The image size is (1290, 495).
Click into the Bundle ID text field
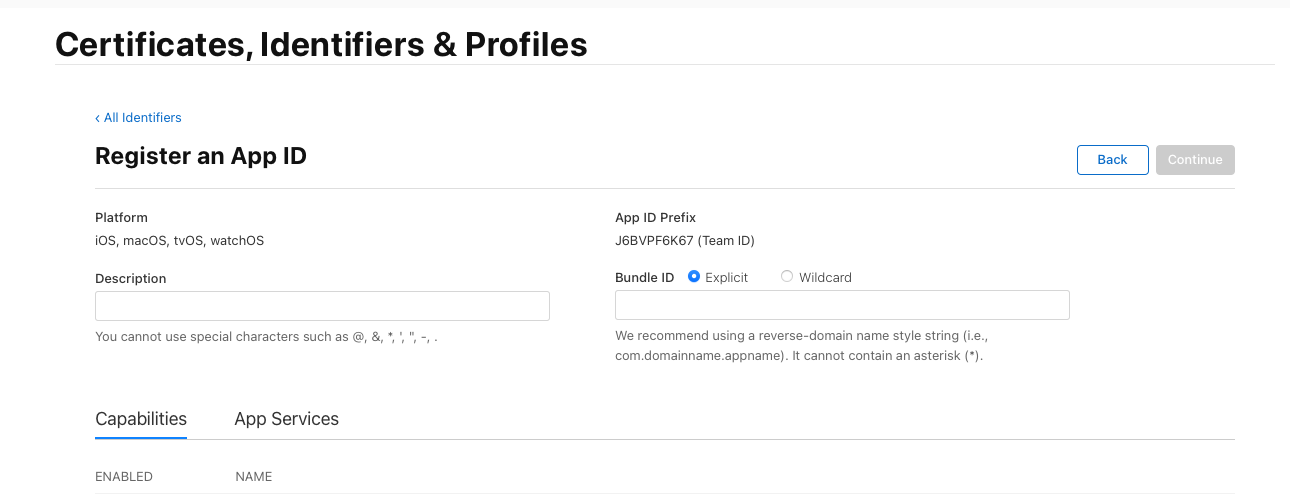coord(842,305)
